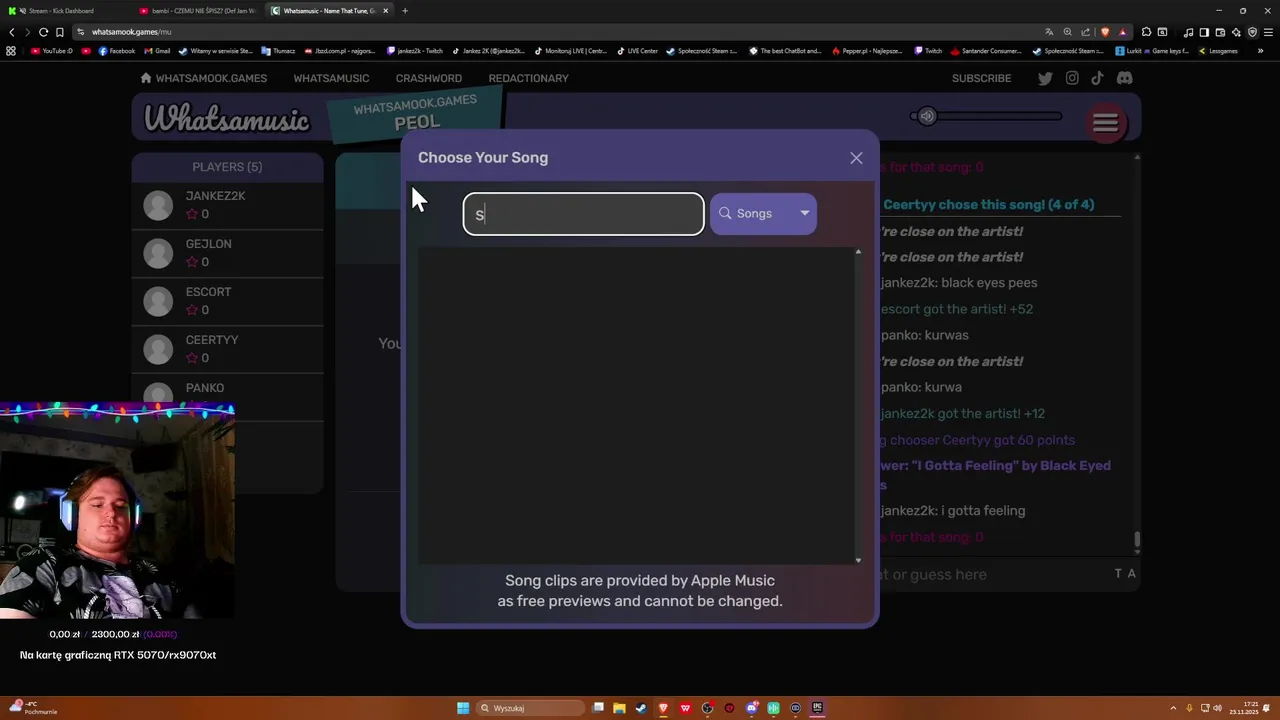Open the Brave Wallet icon
The image size is (1280, 720).
pos(1220,32)
